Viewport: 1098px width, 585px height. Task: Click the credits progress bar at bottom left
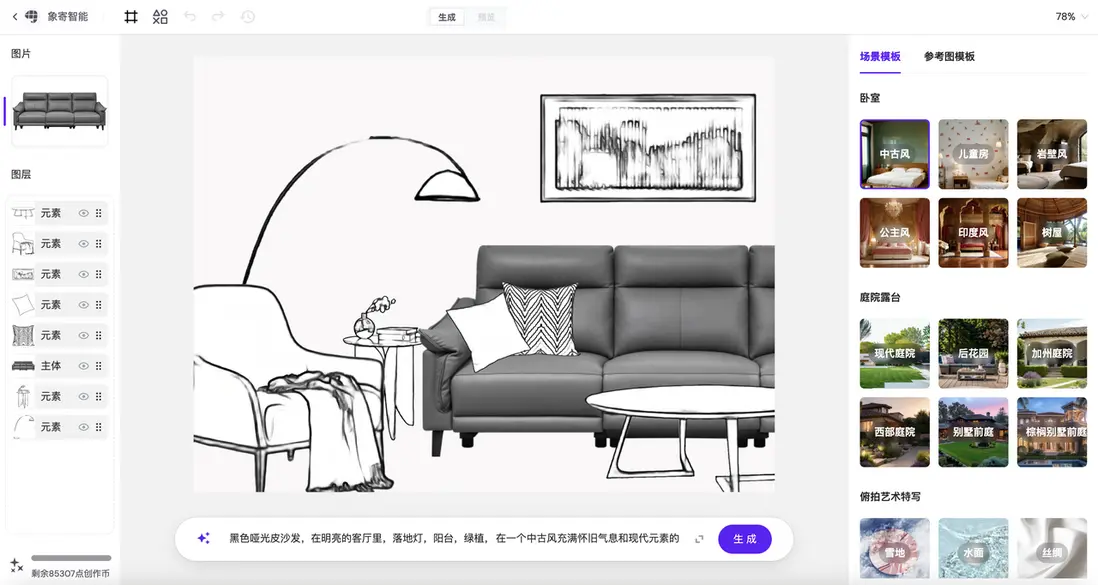click(71, 558)
